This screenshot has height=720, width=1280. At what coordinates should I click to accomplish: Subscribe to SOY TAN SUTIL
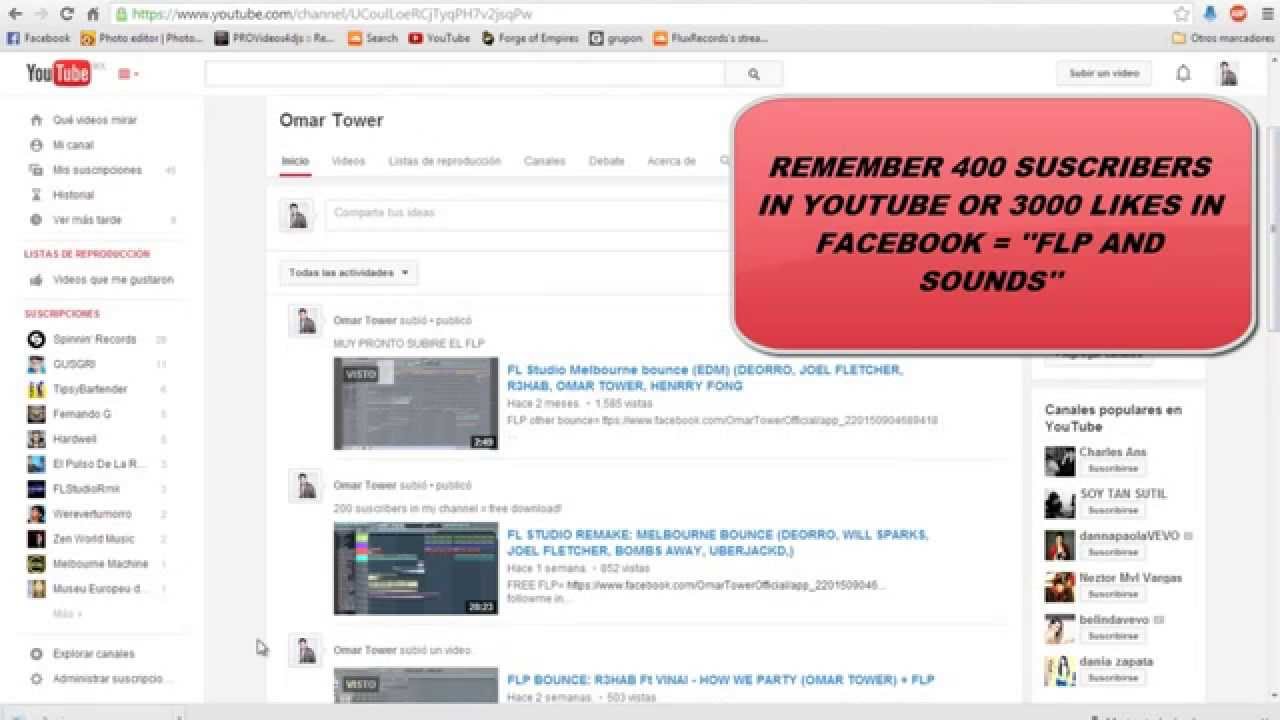tap(1114, 510)
